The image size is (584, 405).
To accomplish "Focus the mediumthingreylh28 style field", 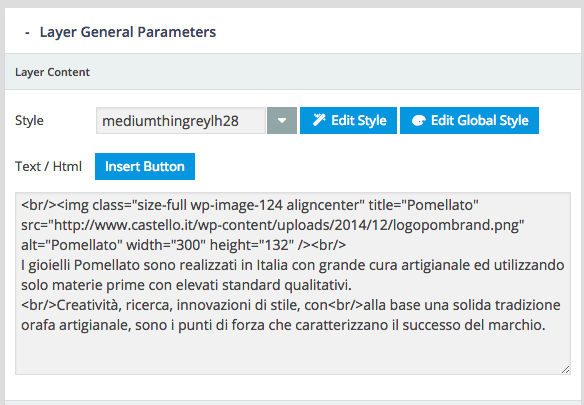I will 181,121.
